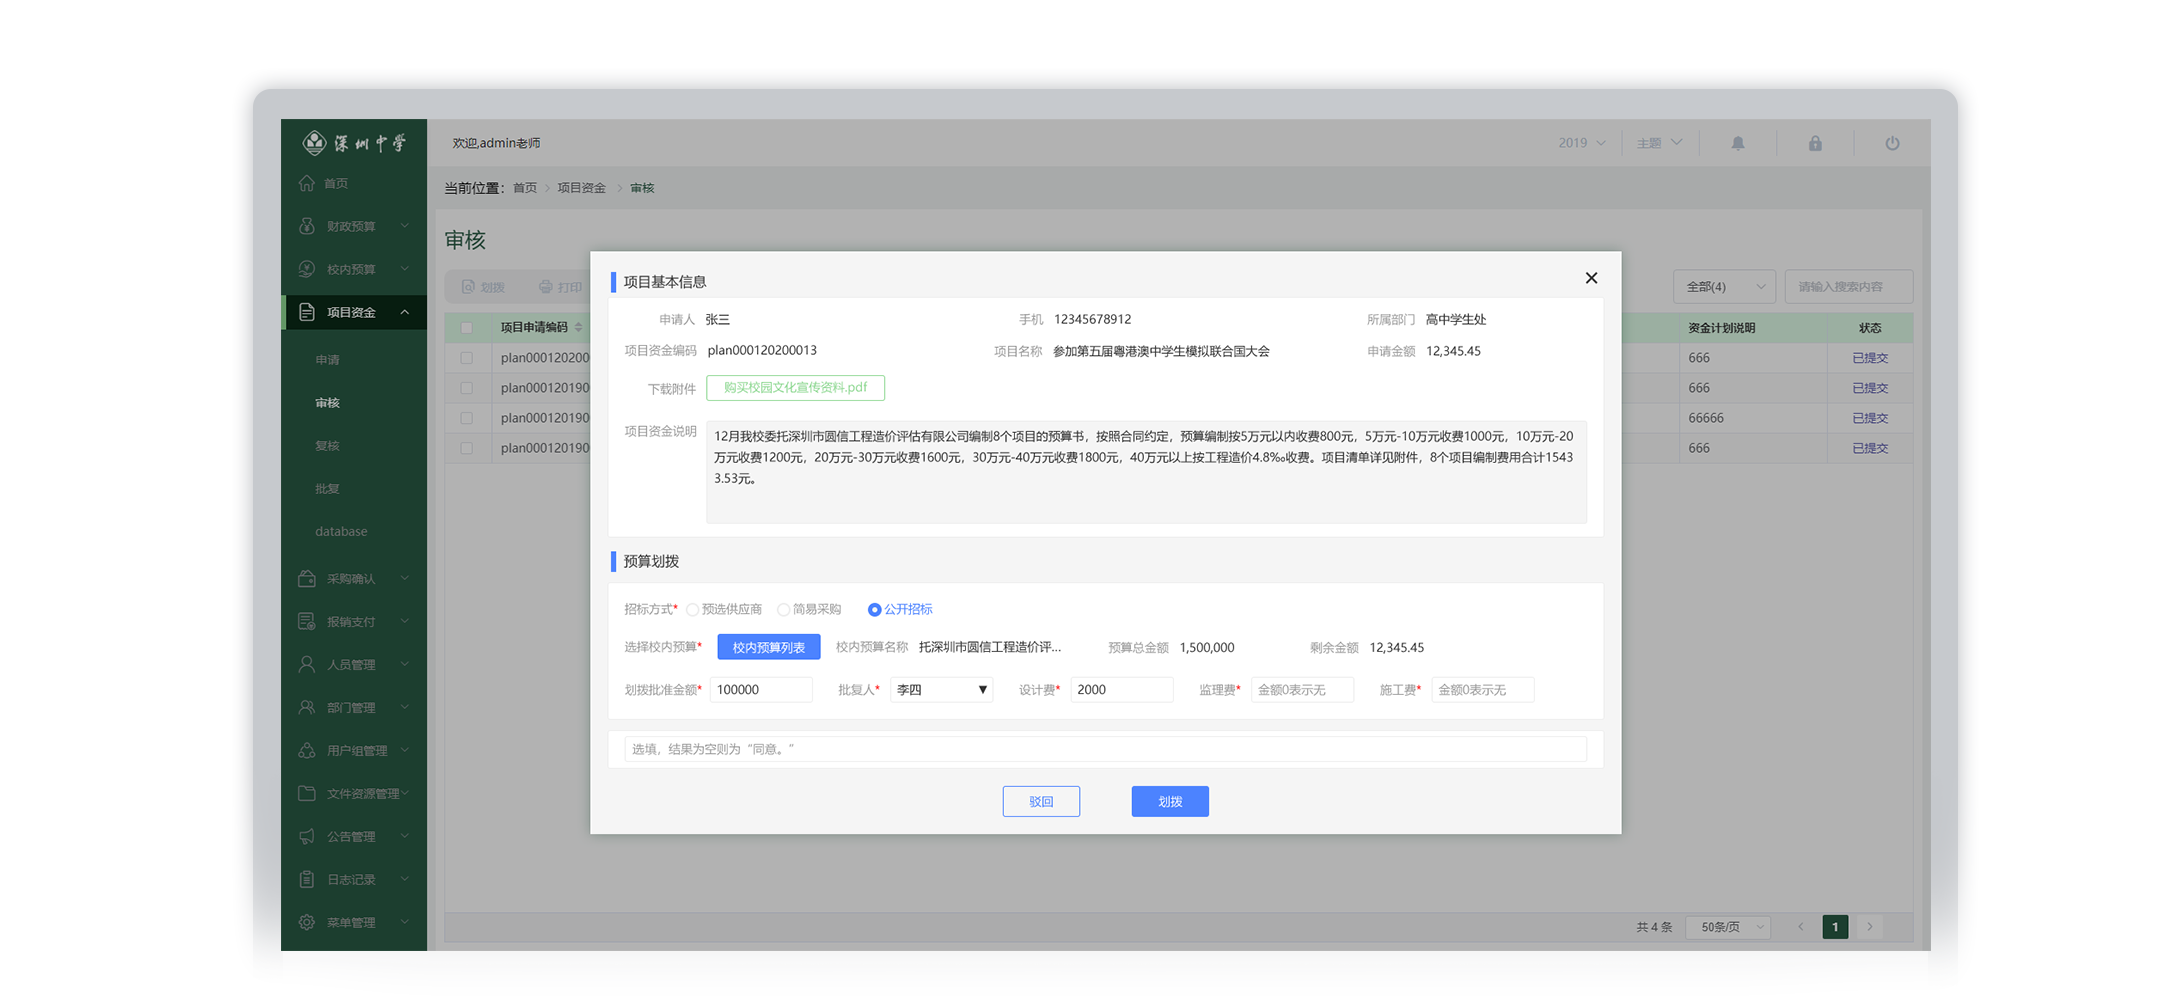Click the 打印 print toolbar button

(561, 287)
